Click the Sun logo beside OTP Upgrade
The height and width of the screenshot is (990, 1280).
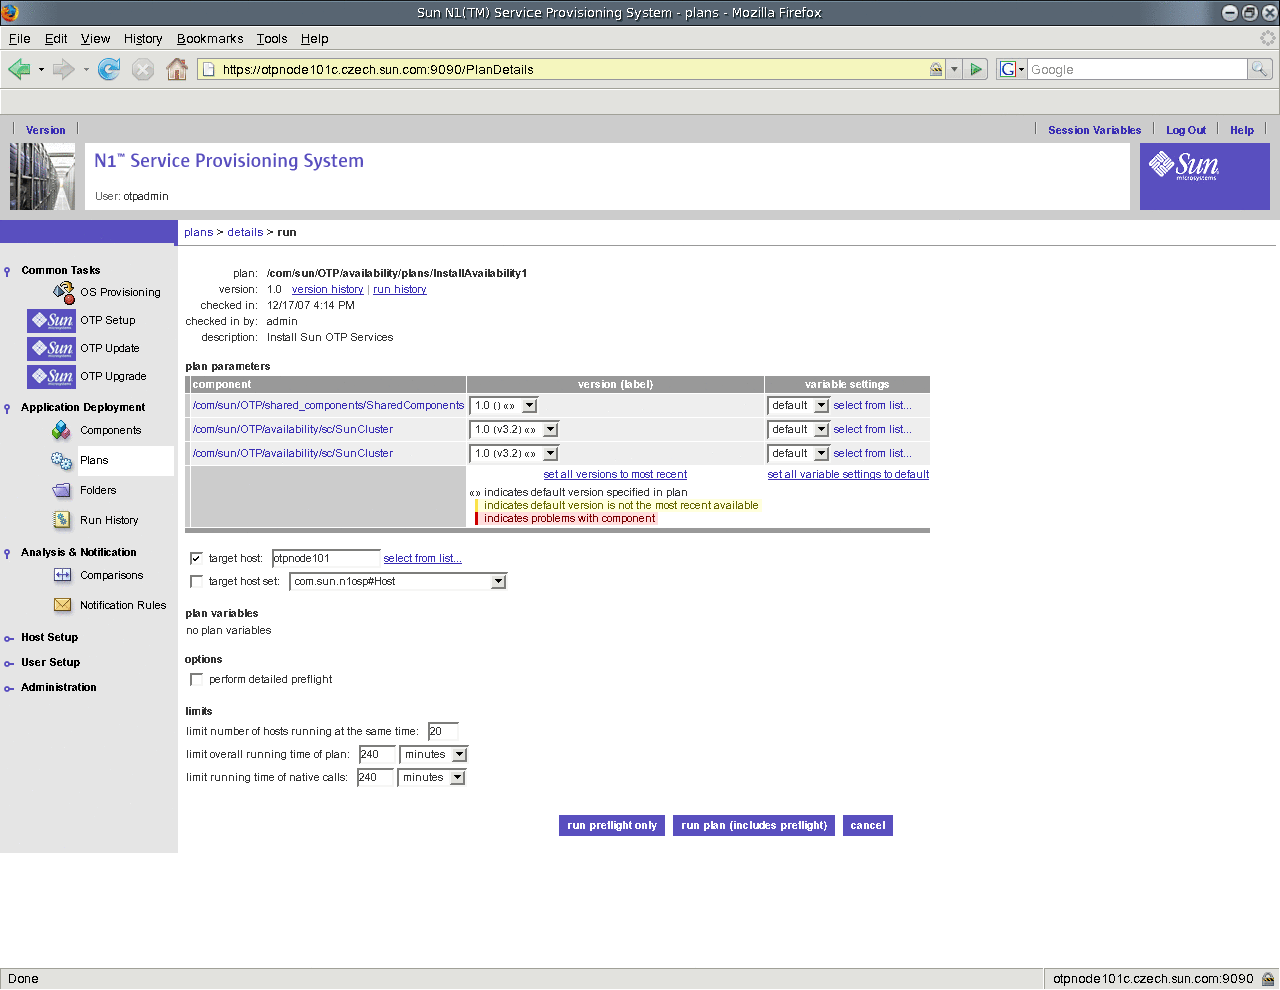tap(52, 376)
